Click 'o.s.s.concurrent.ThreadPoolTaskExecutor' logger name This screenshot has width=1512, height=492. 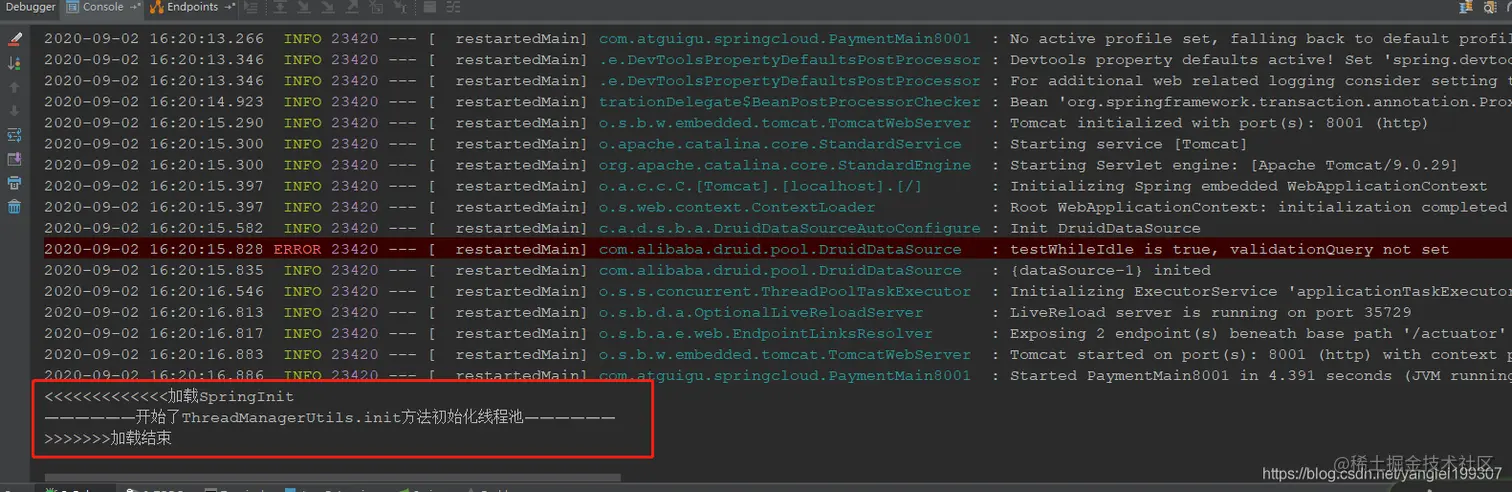(x=785, y=291)
